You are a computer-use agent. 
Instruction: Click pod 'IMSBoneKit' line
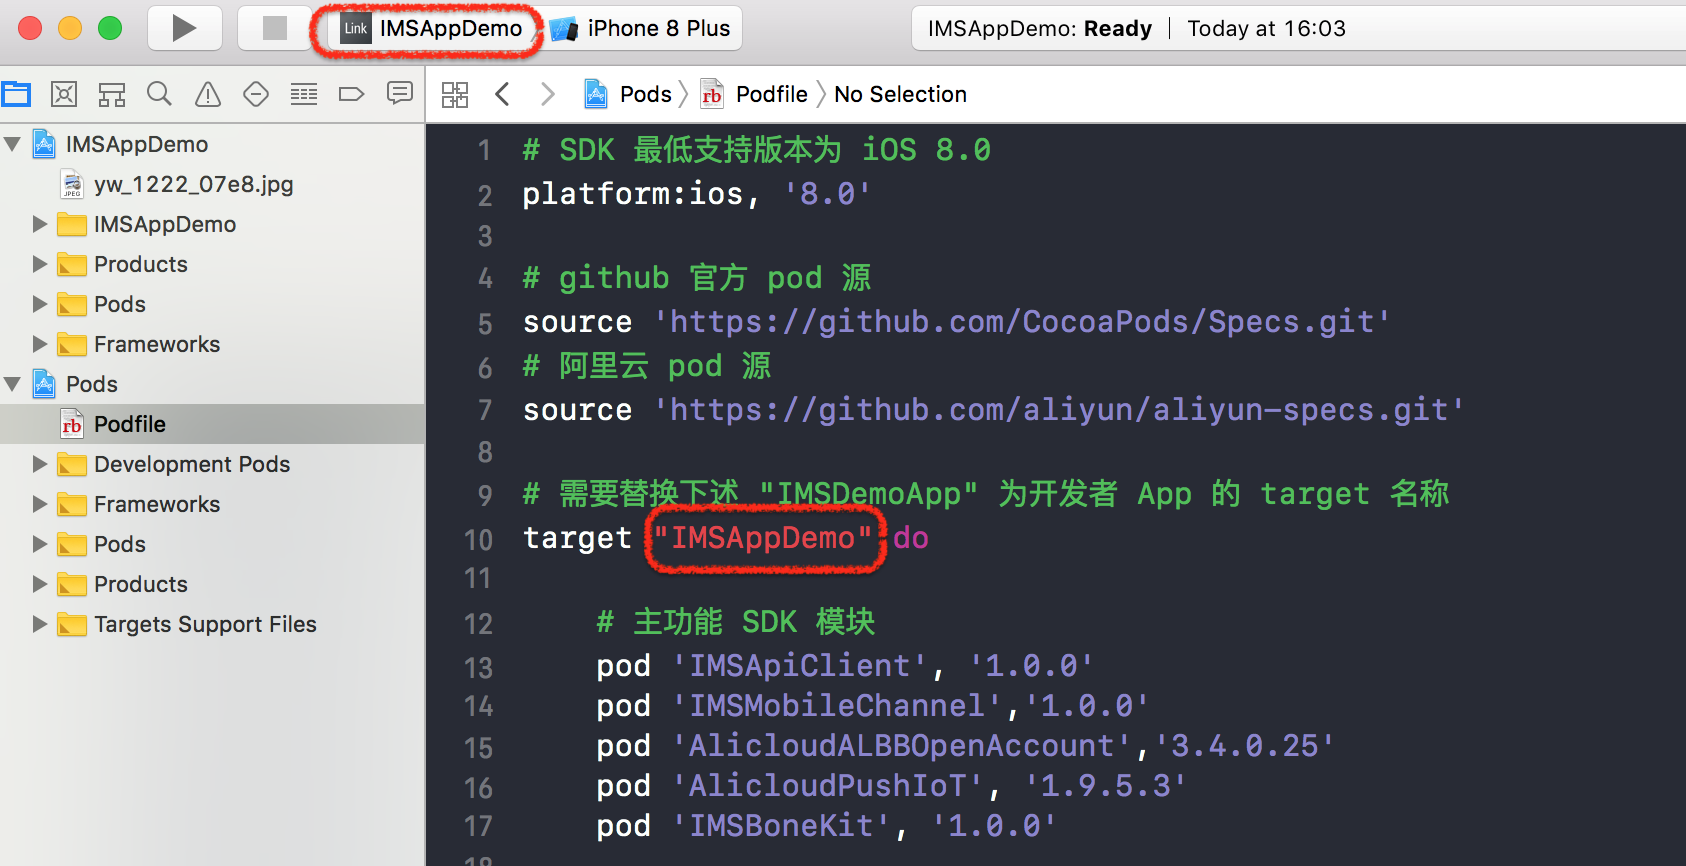coord(826,826)
